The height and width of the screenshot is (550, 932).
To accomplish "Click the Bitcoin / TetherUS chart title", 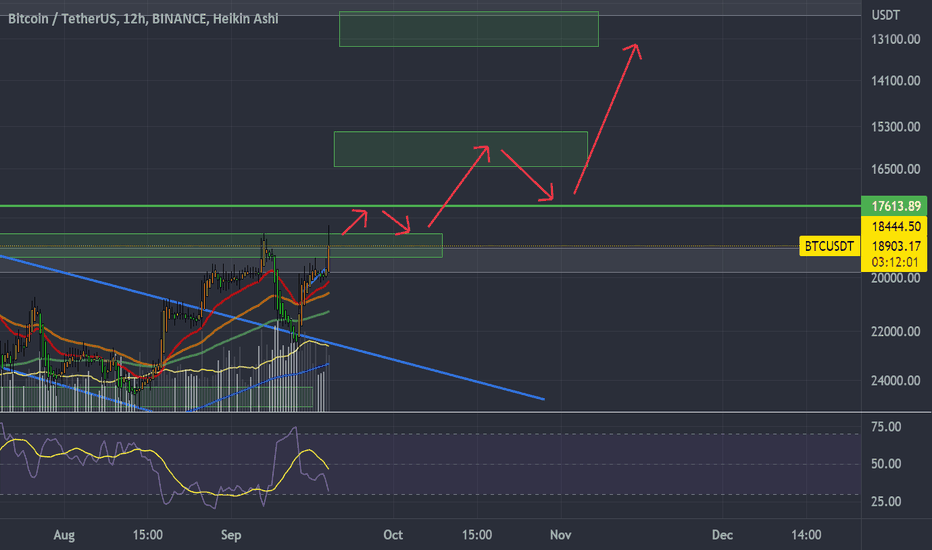I will [143, 18].
